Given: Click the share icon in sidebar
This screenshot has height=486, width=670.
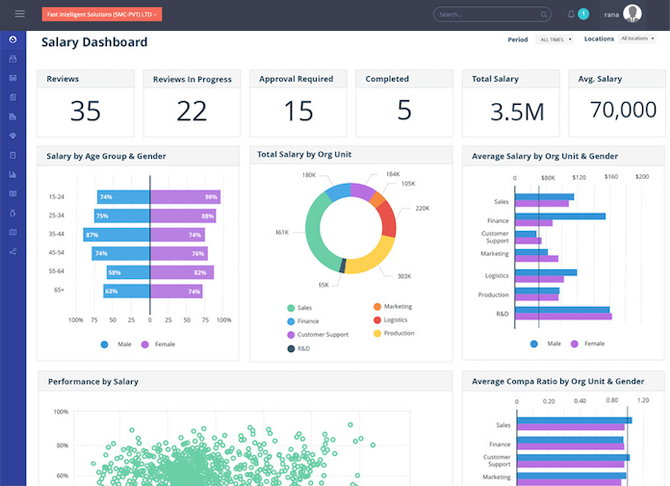Looking at the screenshot, I should 13,251.
